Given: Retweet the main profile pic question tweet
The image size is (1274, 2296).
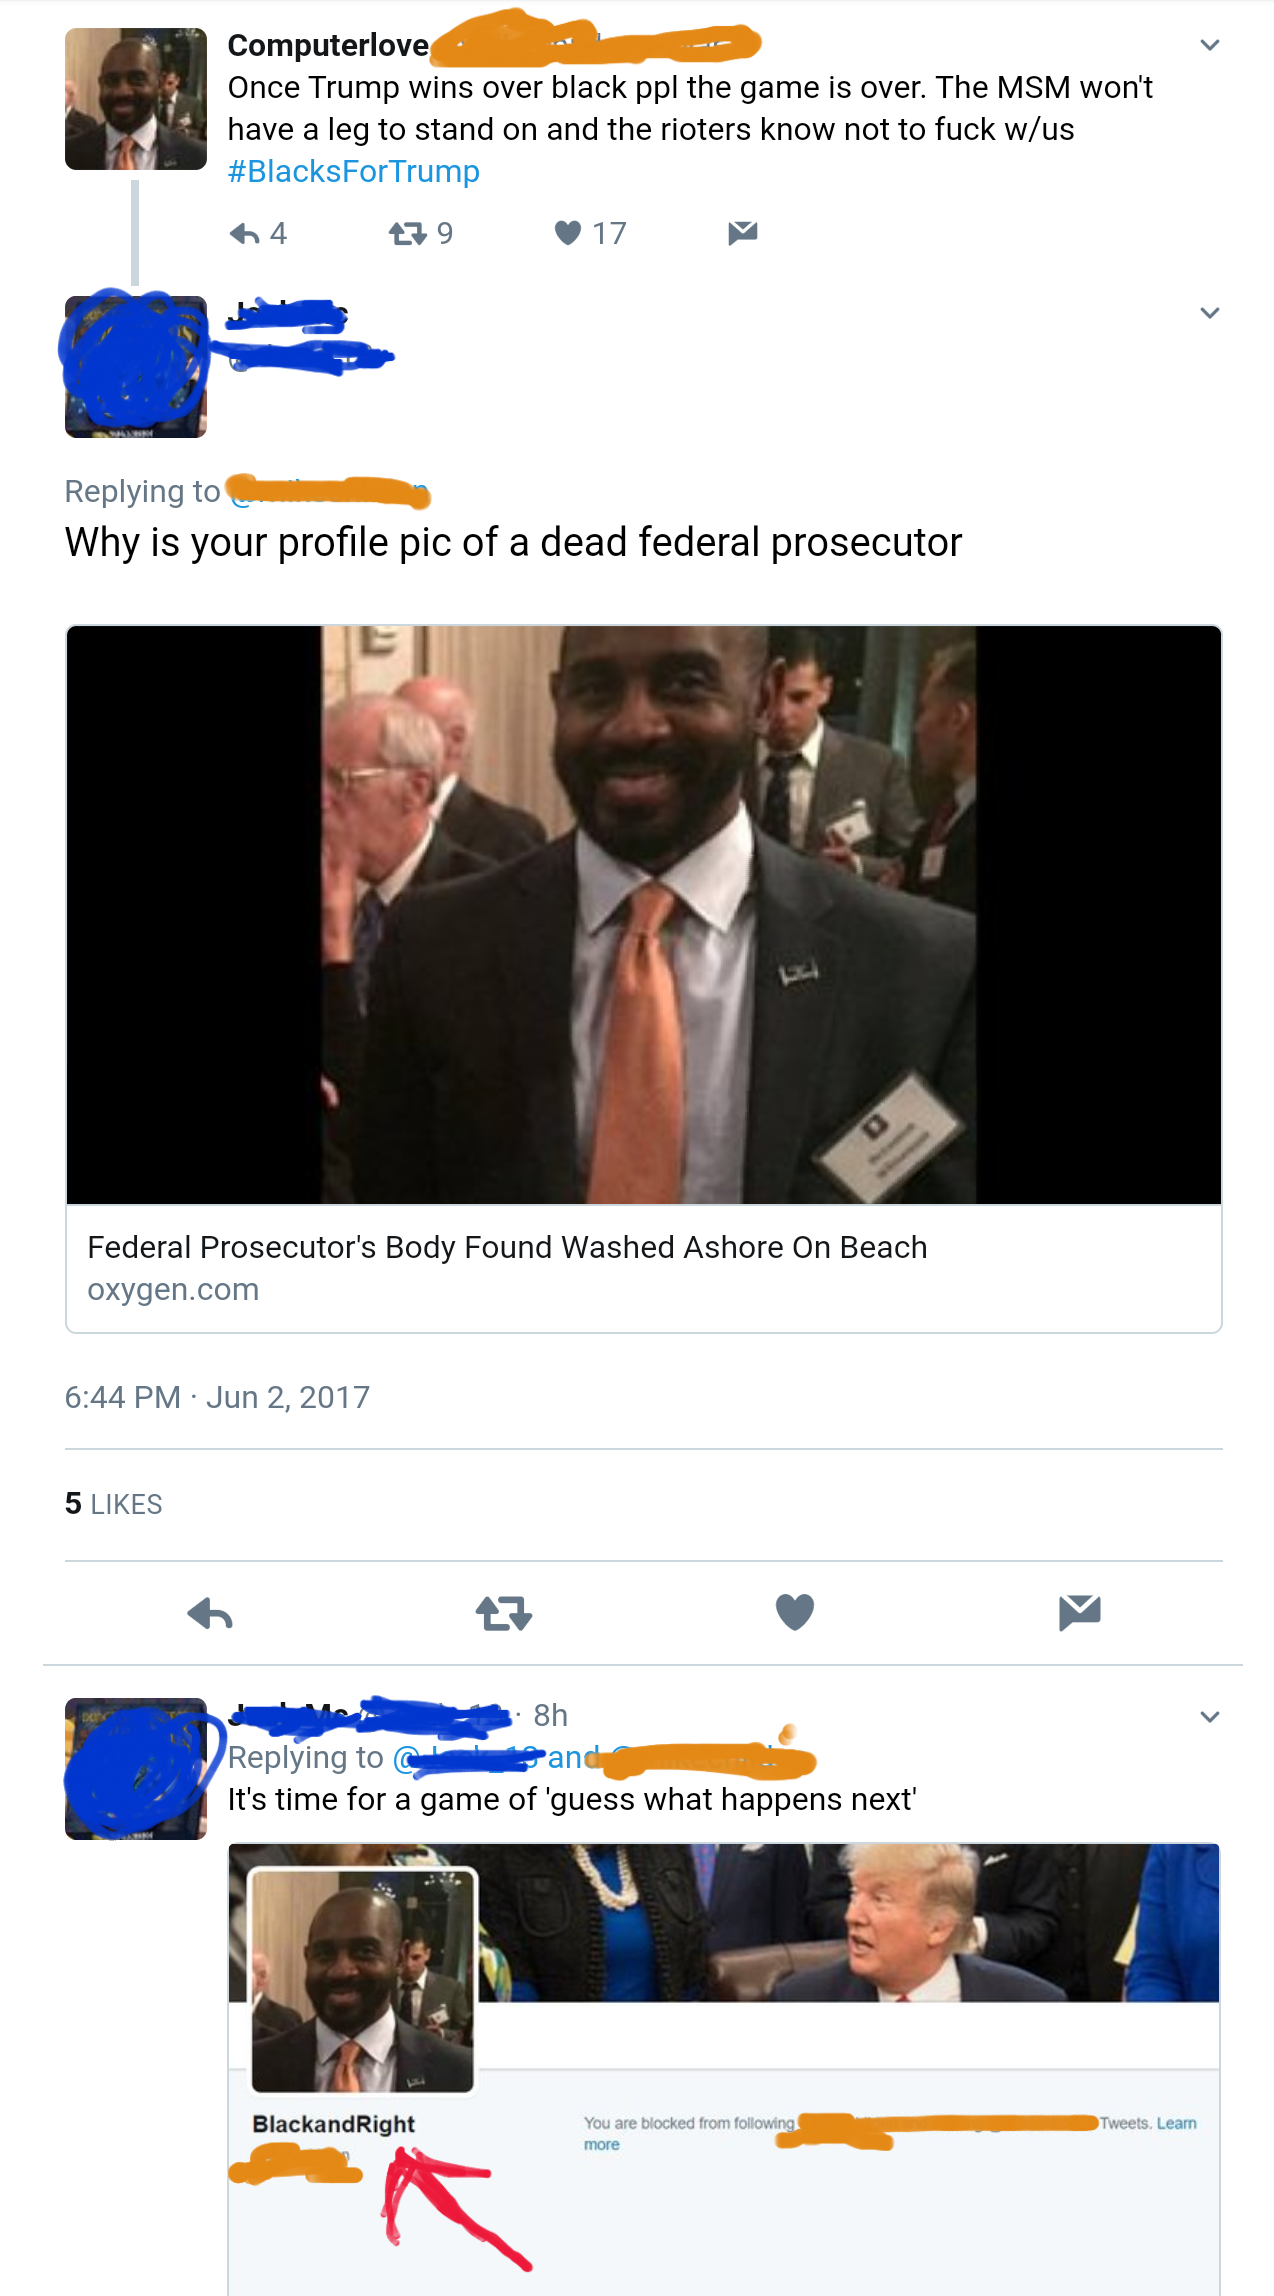Looking at the screenshot, I should pyautogui.click(x=504, y=1613).
